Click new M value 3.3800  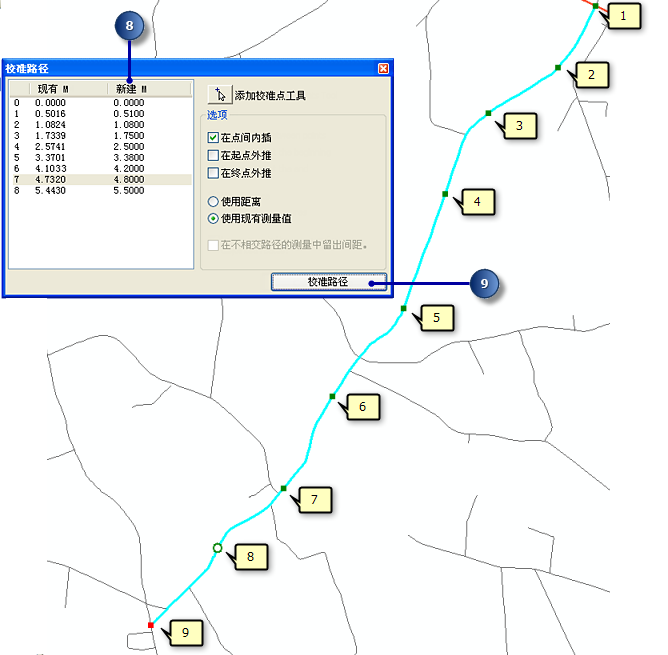click(129, 158)
